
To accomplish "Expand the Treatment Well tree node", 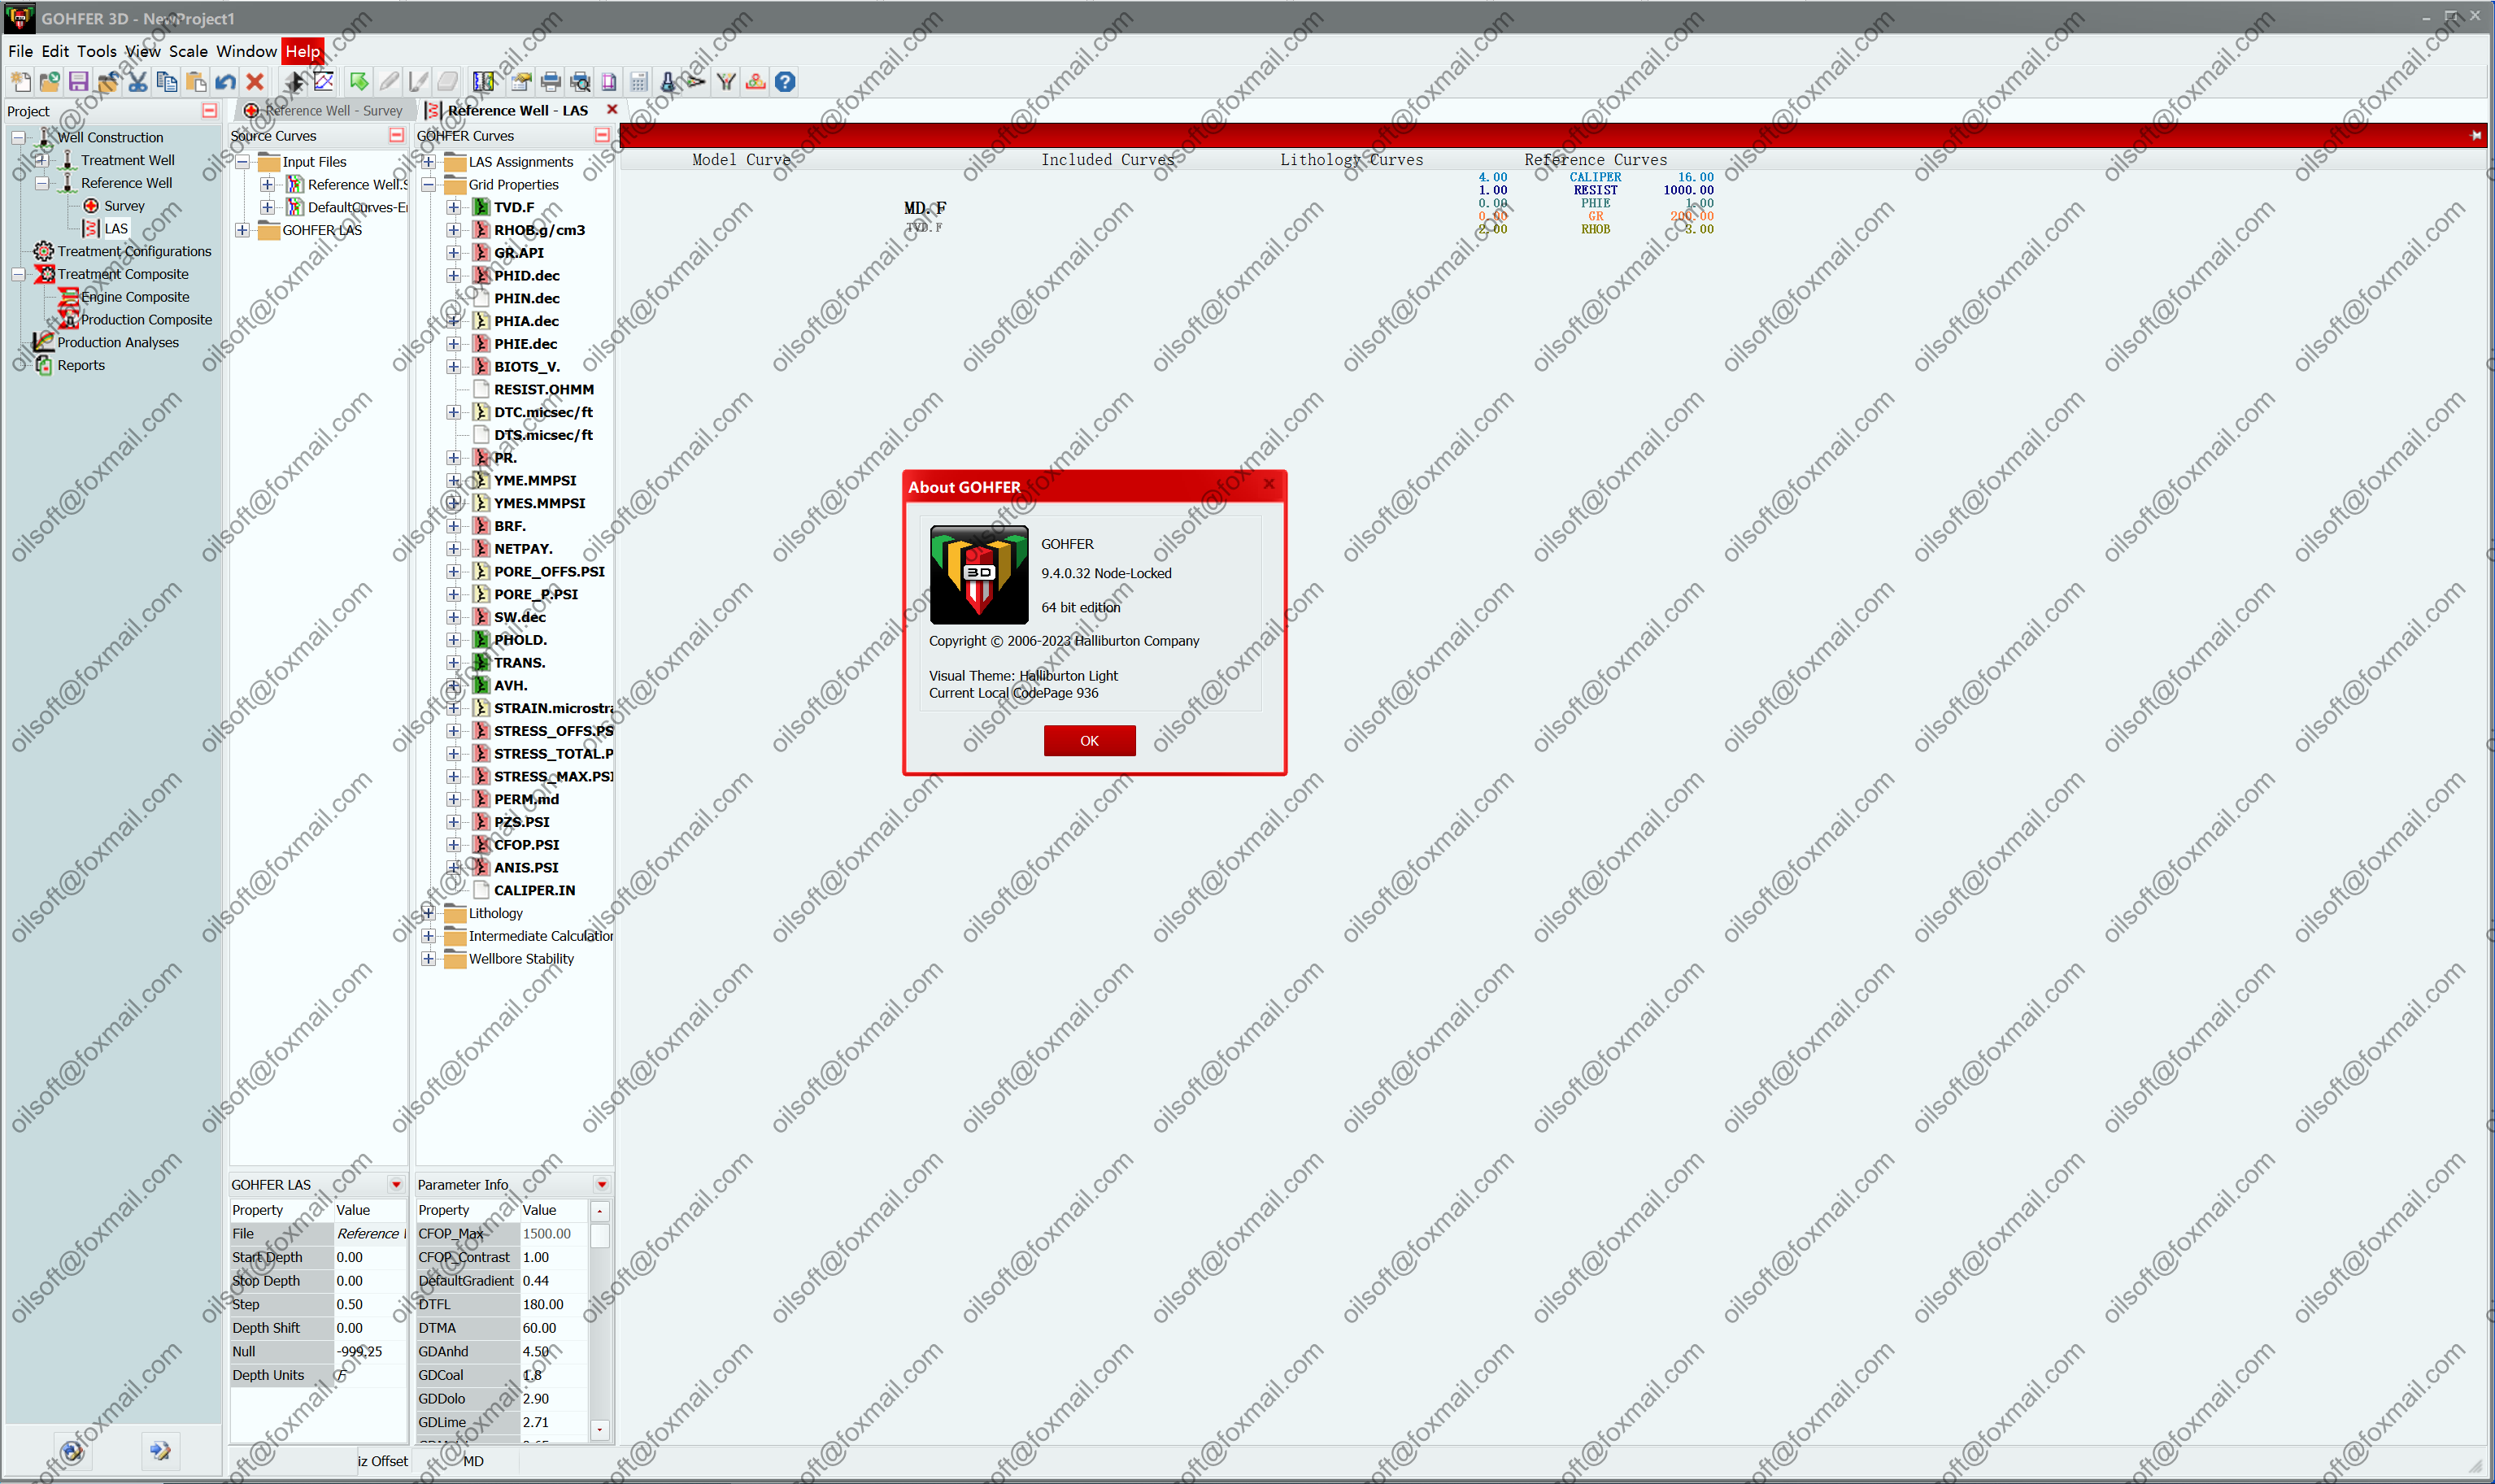I will [42, 160].
